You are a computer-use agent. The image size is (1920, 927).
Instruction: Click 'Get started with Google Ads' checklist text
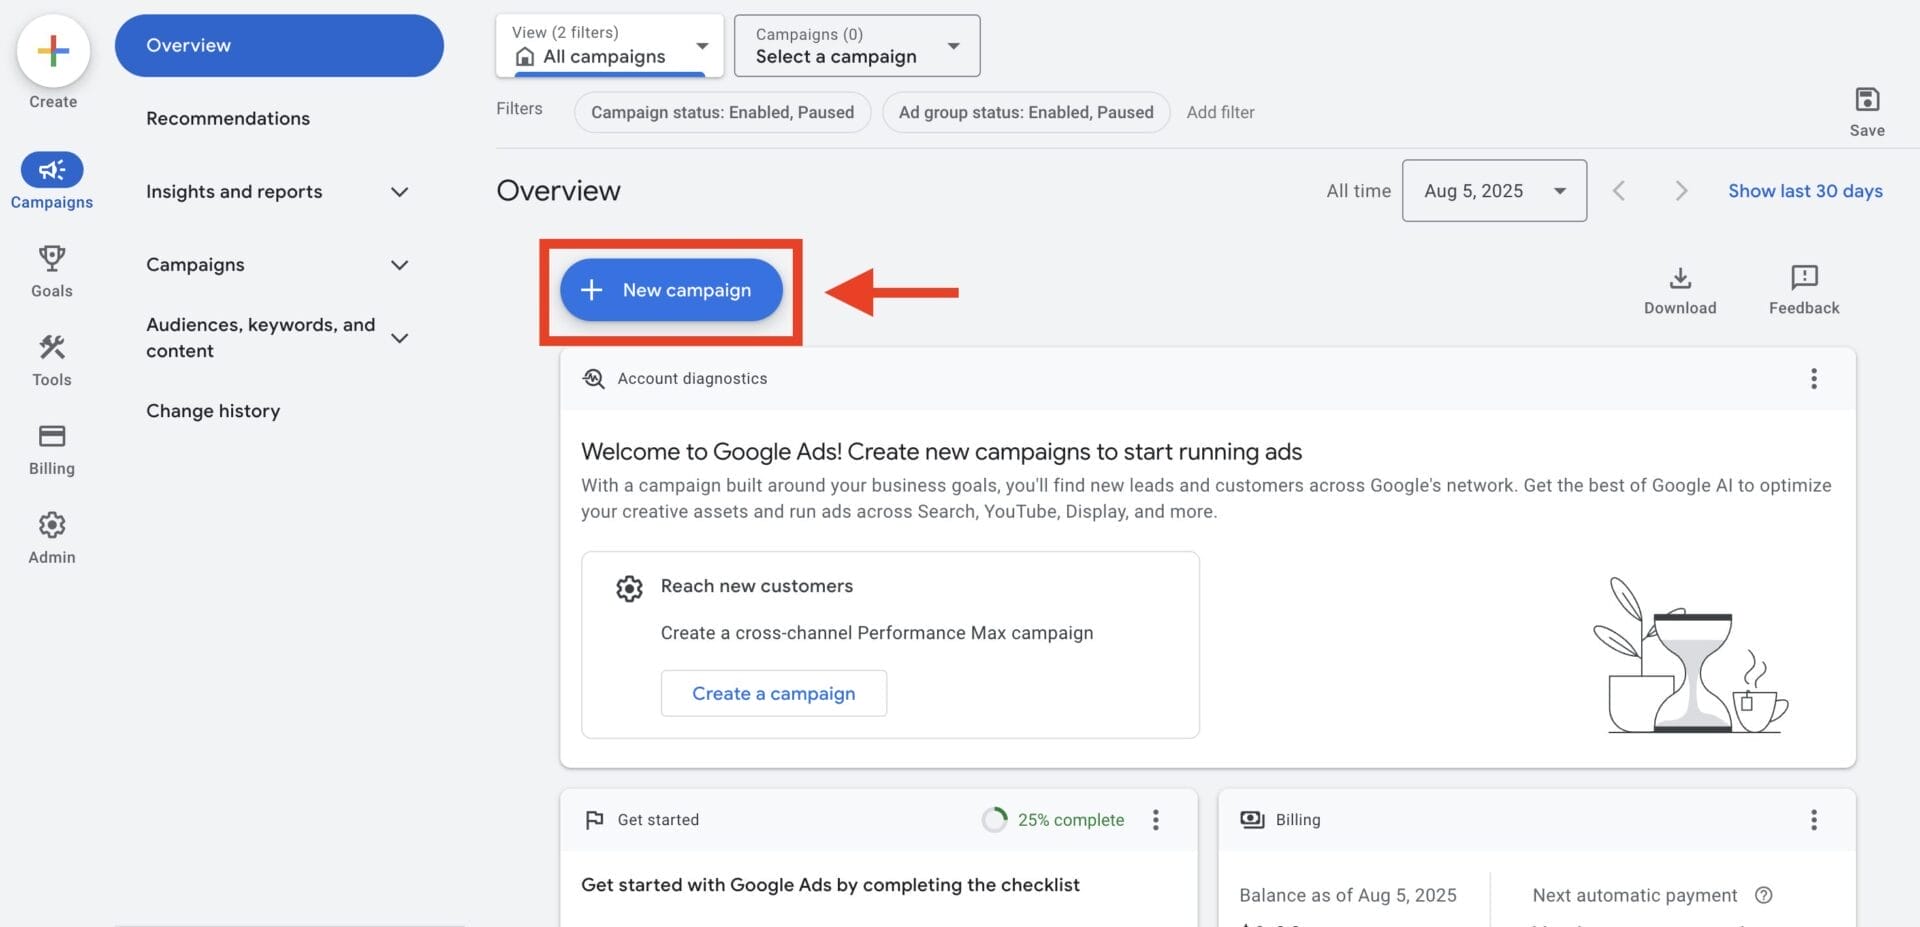[830, 885]
